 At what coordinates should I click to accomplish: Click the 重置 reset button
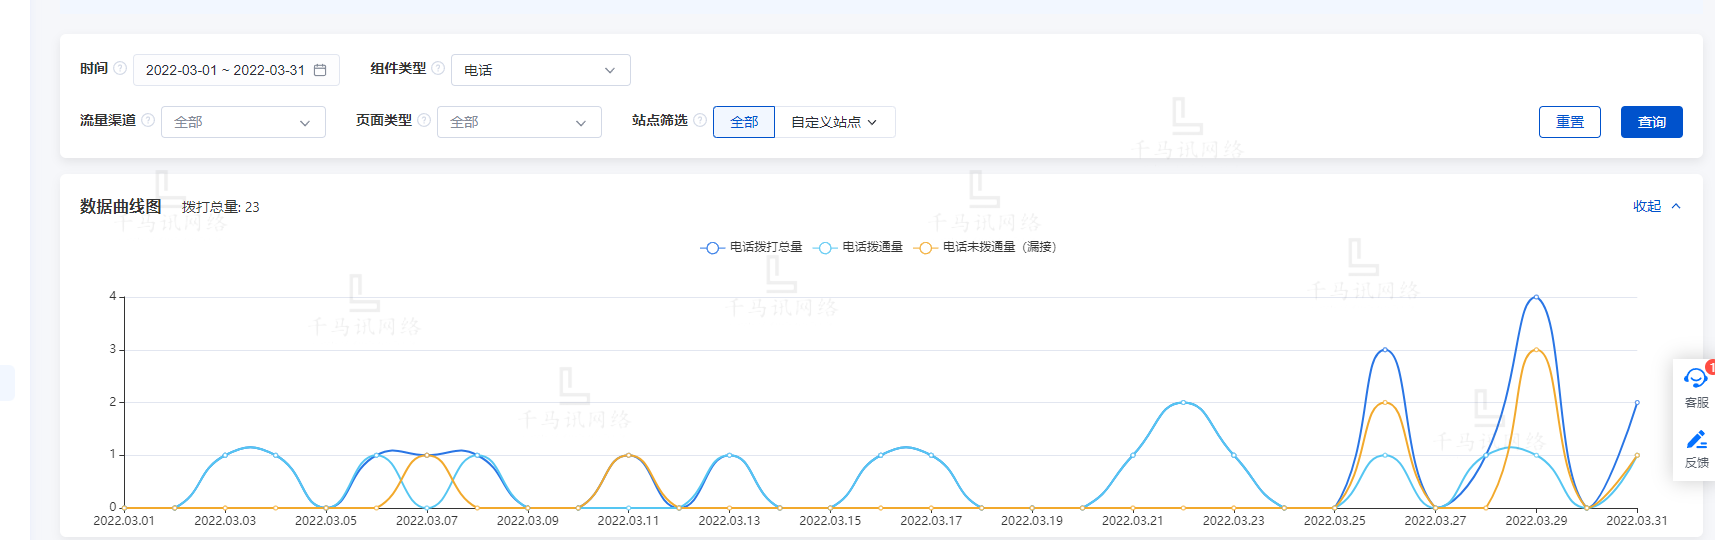(1569, 122)
